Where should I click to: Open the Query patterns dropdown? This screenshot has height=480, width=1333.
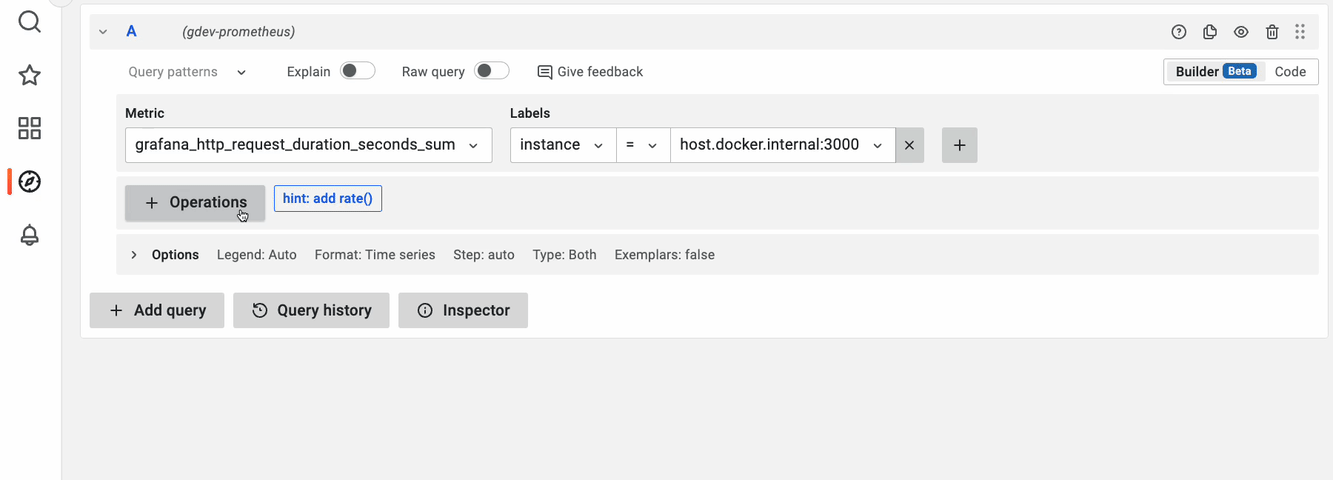(x=187, y=72)
